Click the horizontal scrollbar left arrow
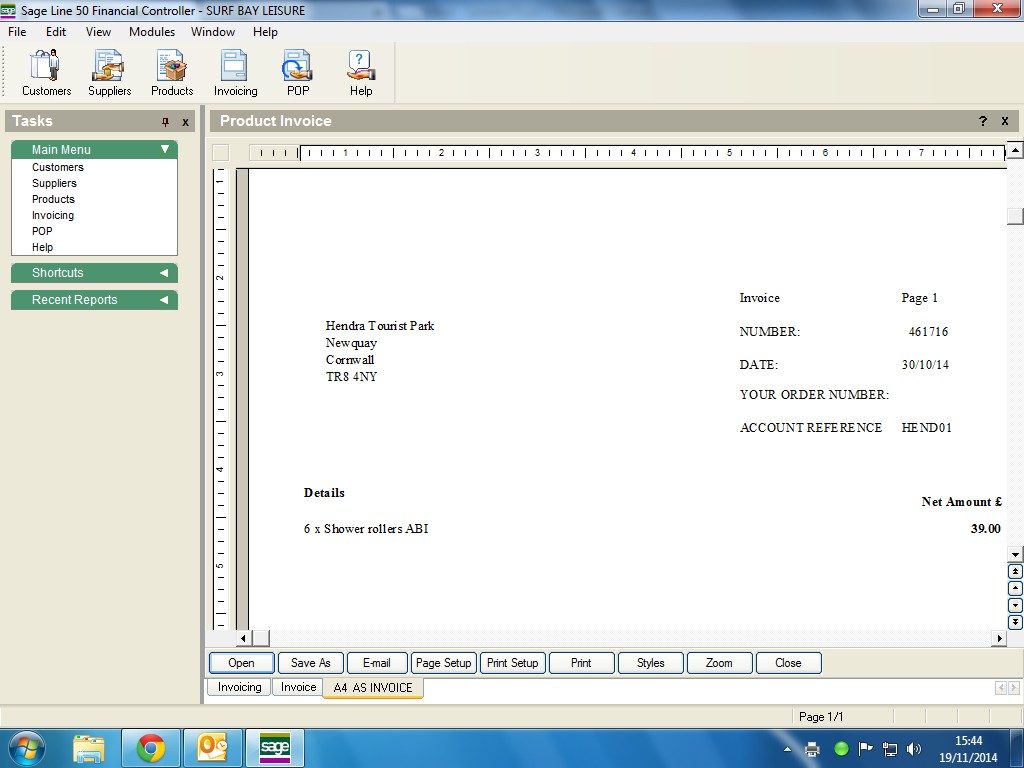 (244, 639)
